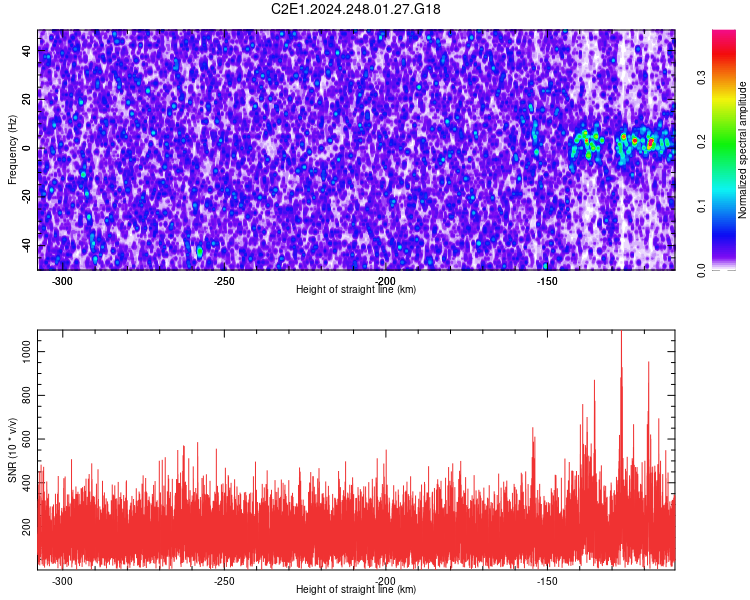
Task: Click the Frequency (Hz) axis label
Action: [12, 150]
